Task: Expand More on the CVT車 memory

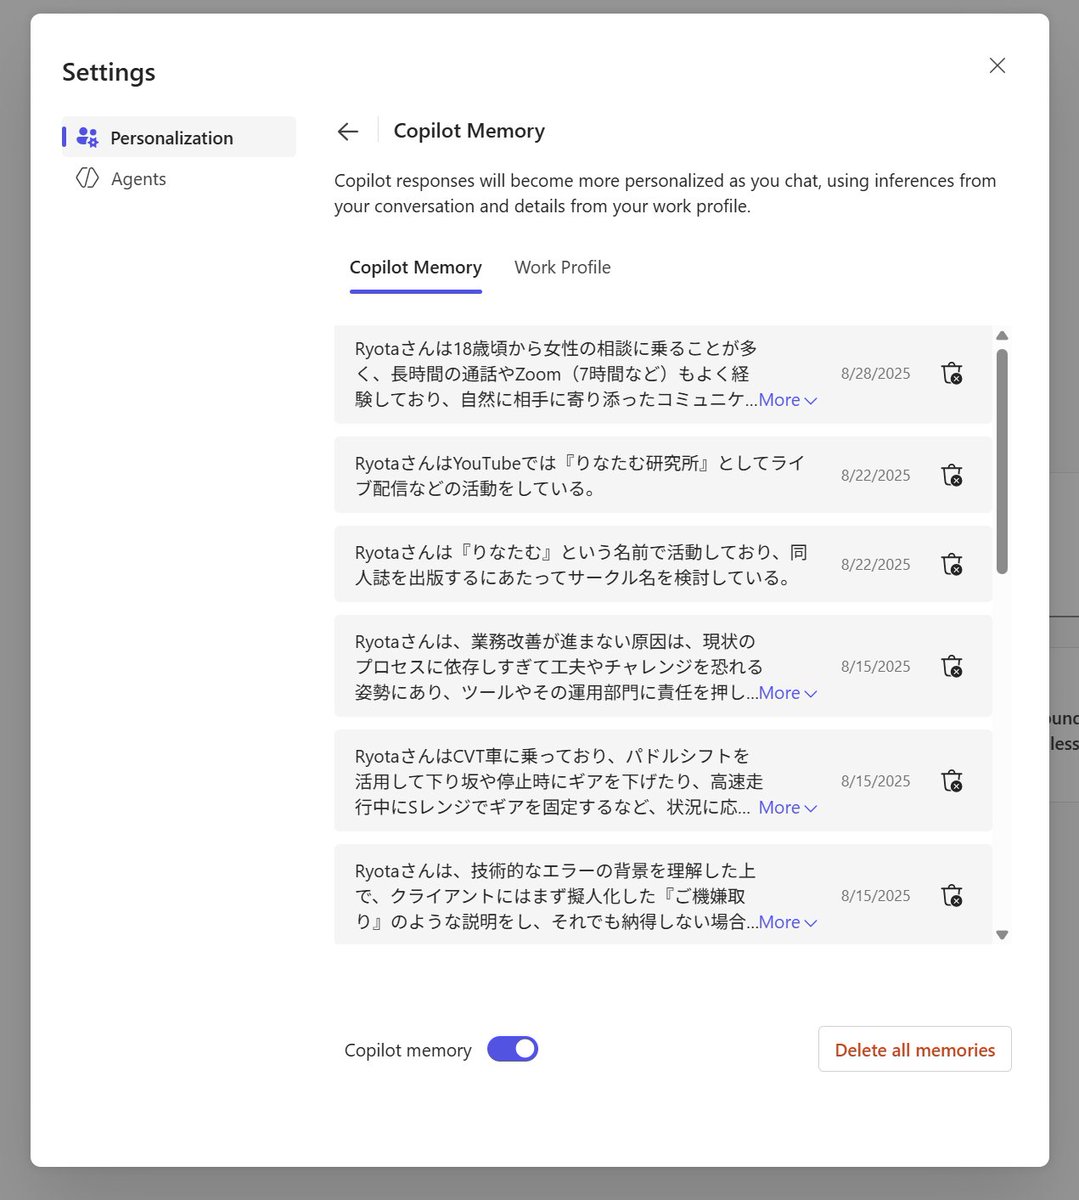Action: [788, 807]
